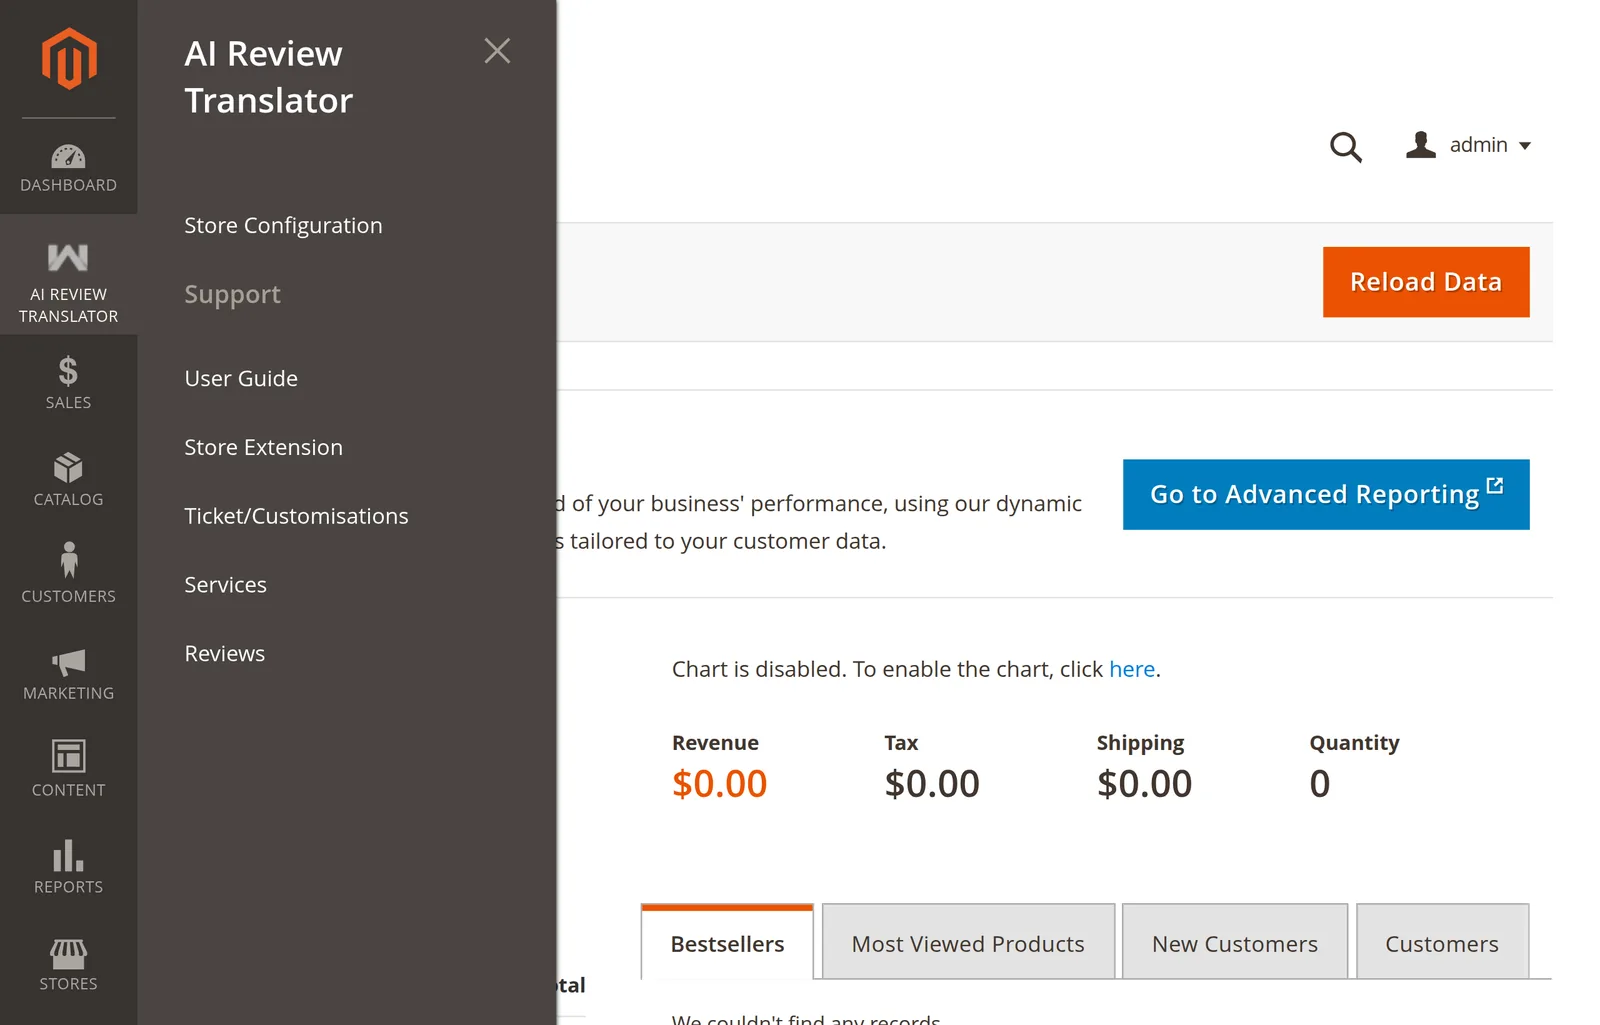This screenshot has width=1600, height=1025.
Task: Click the Shipping $0.00 value
Action: click(x=1144, y=784)
